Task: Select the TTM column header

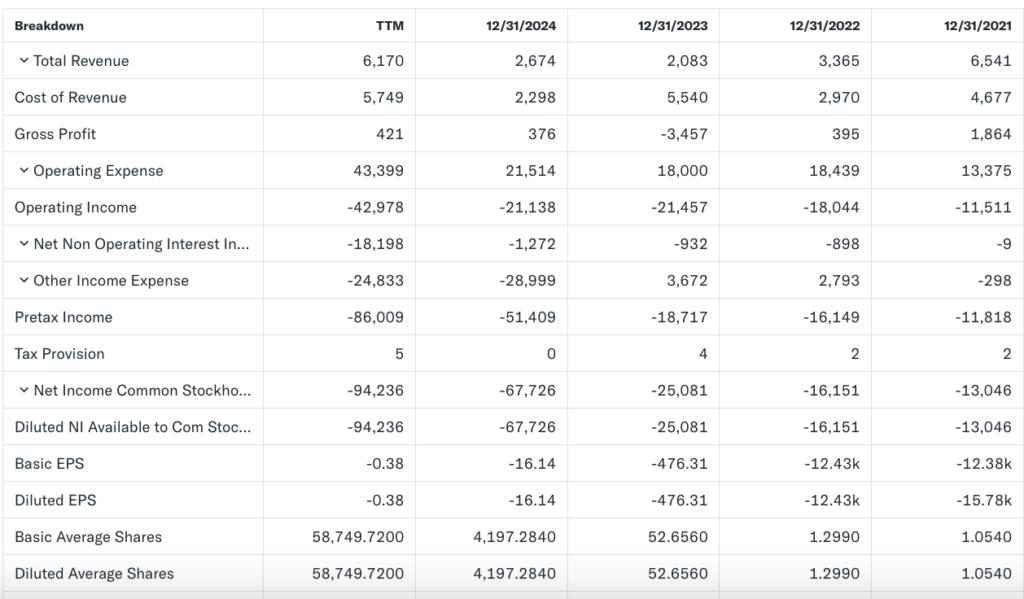Action: (x=389, y=26)
